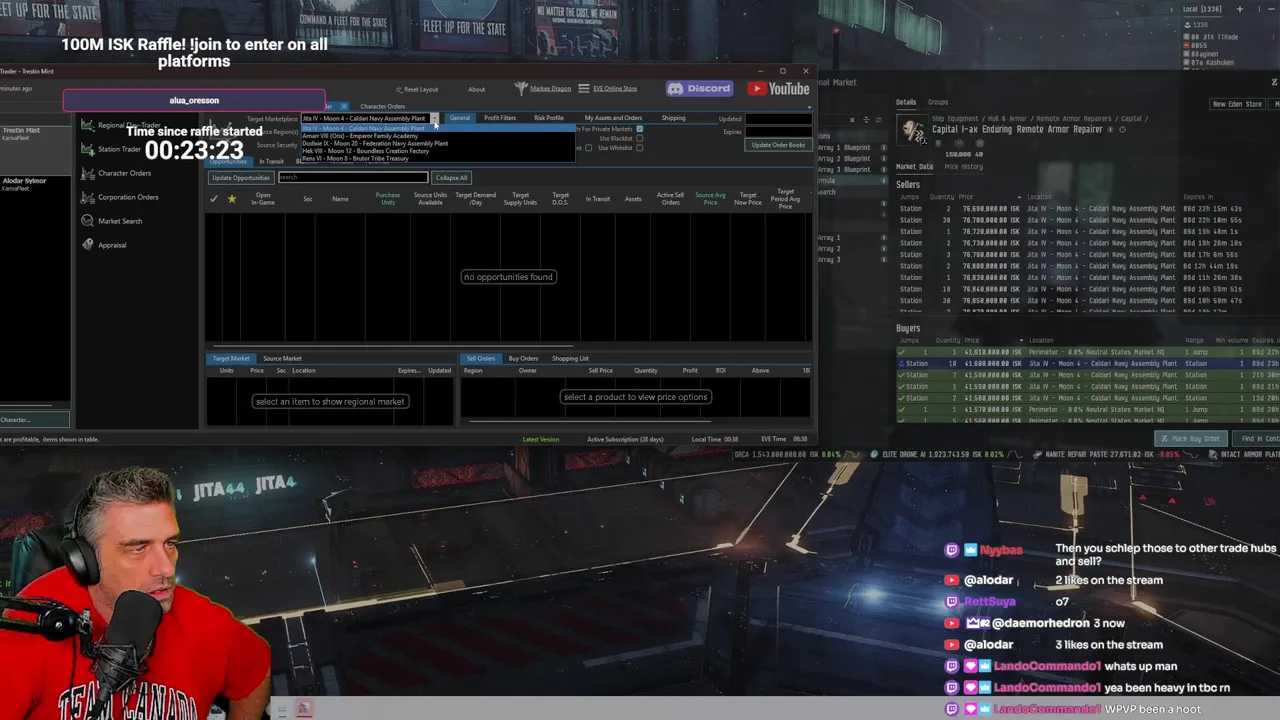
Task: Click the Purchase Units column header
Action: pos(387,199)
